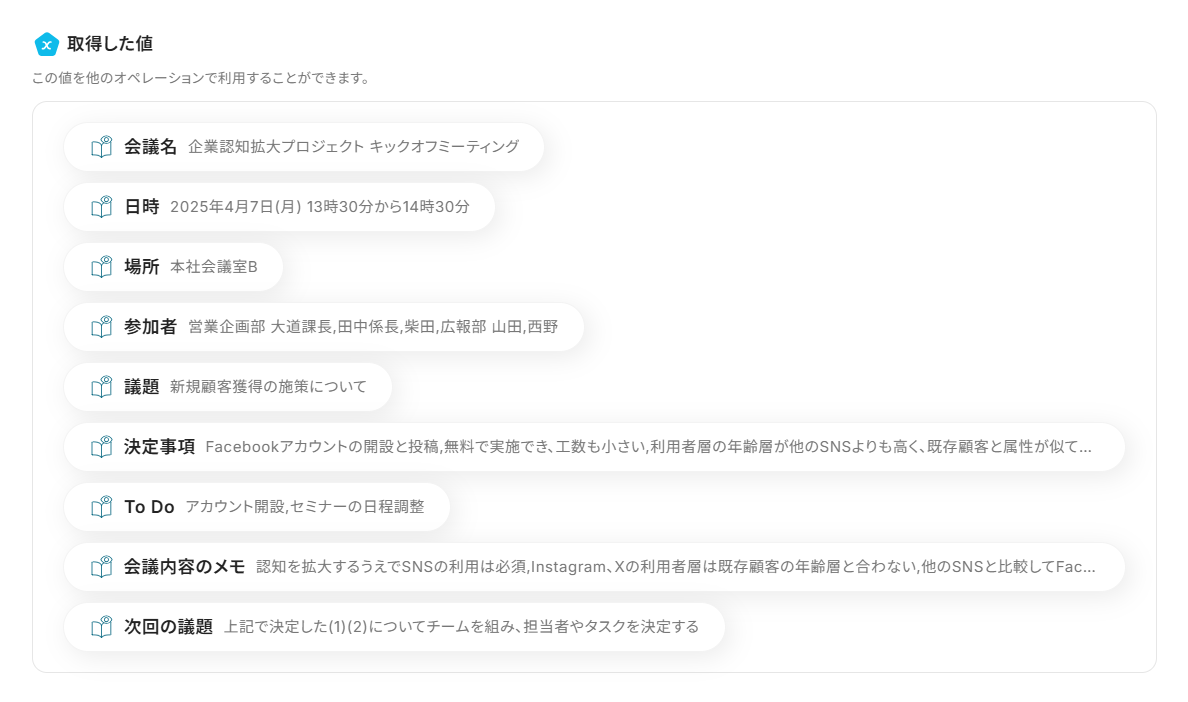
Task: Select the 本社会議室B location value
Action: 213,267
